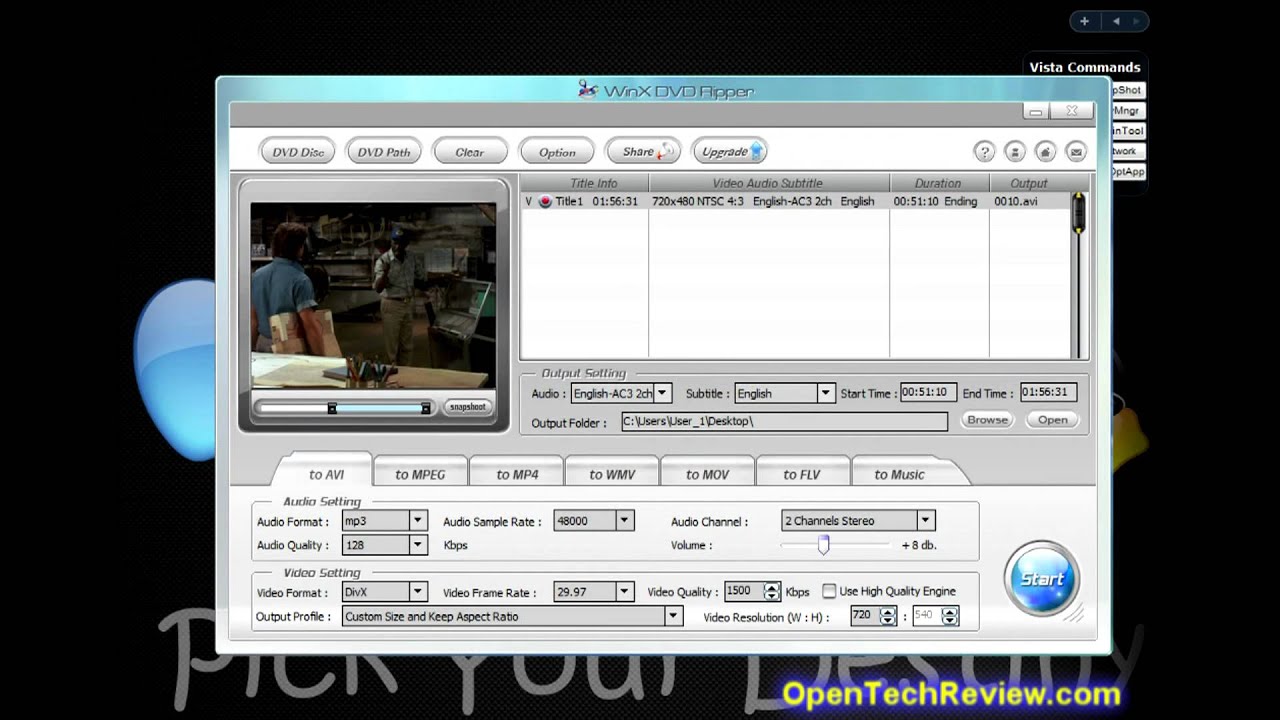The width and height of the screenshot is (1280, 720).
Task: Click the pShot button in Vista Commands
Action: coord(1127,90)
